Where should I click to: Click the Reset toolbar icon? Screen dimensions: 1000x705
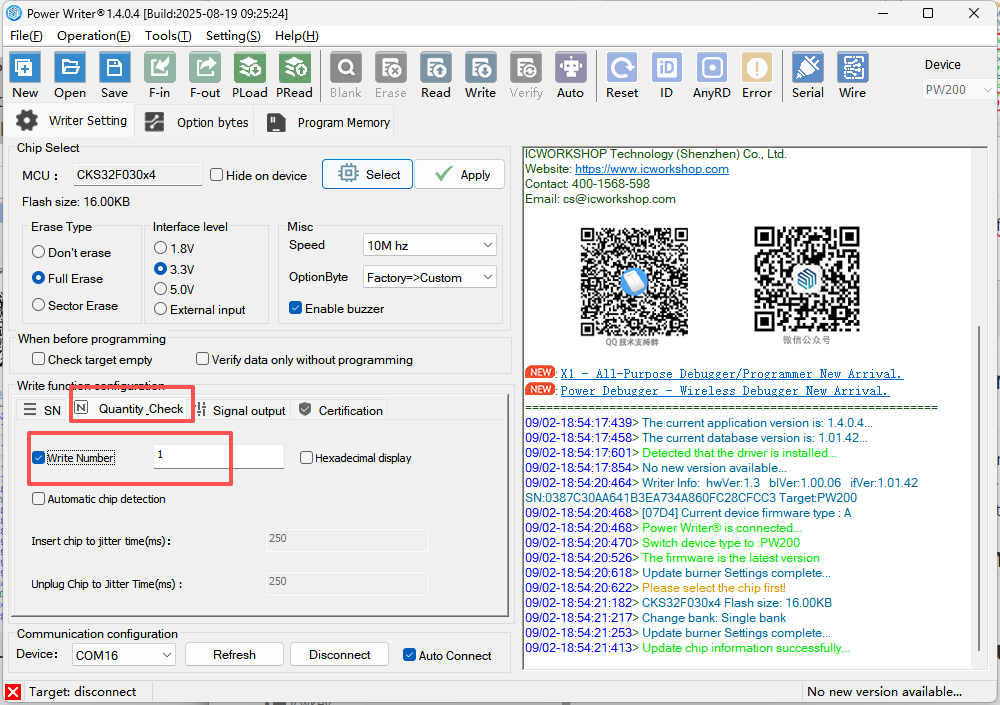pyautogui.click(x=622, y=68)
